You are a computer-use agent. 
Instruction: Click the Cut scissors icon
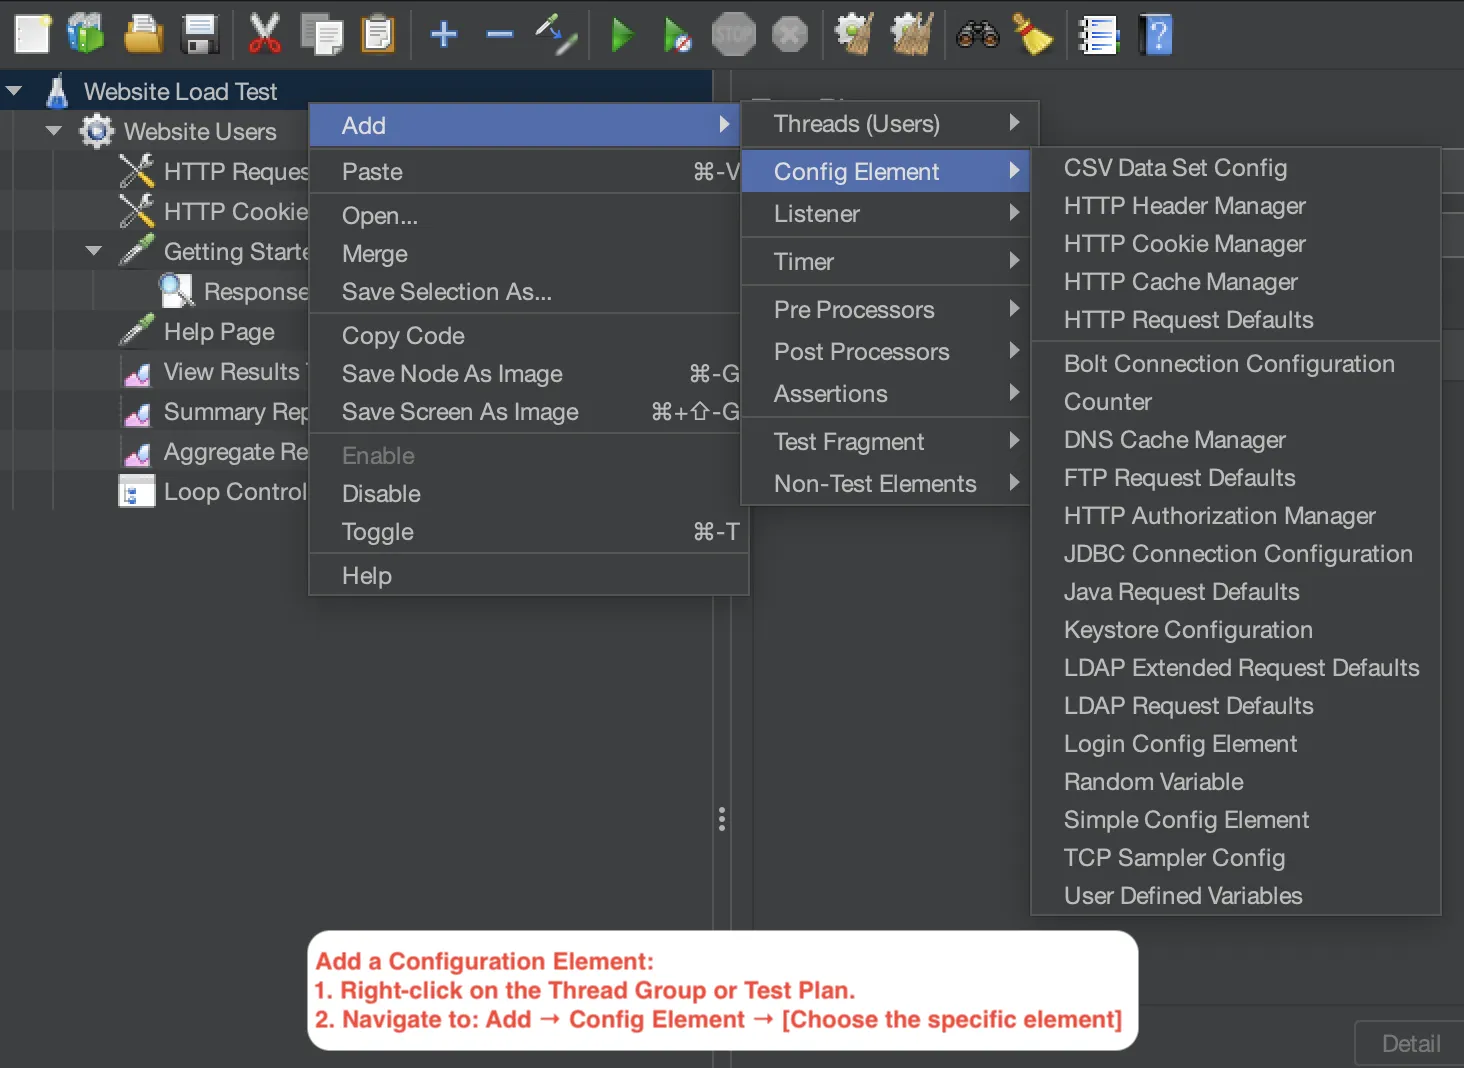(x=264, y=34)
